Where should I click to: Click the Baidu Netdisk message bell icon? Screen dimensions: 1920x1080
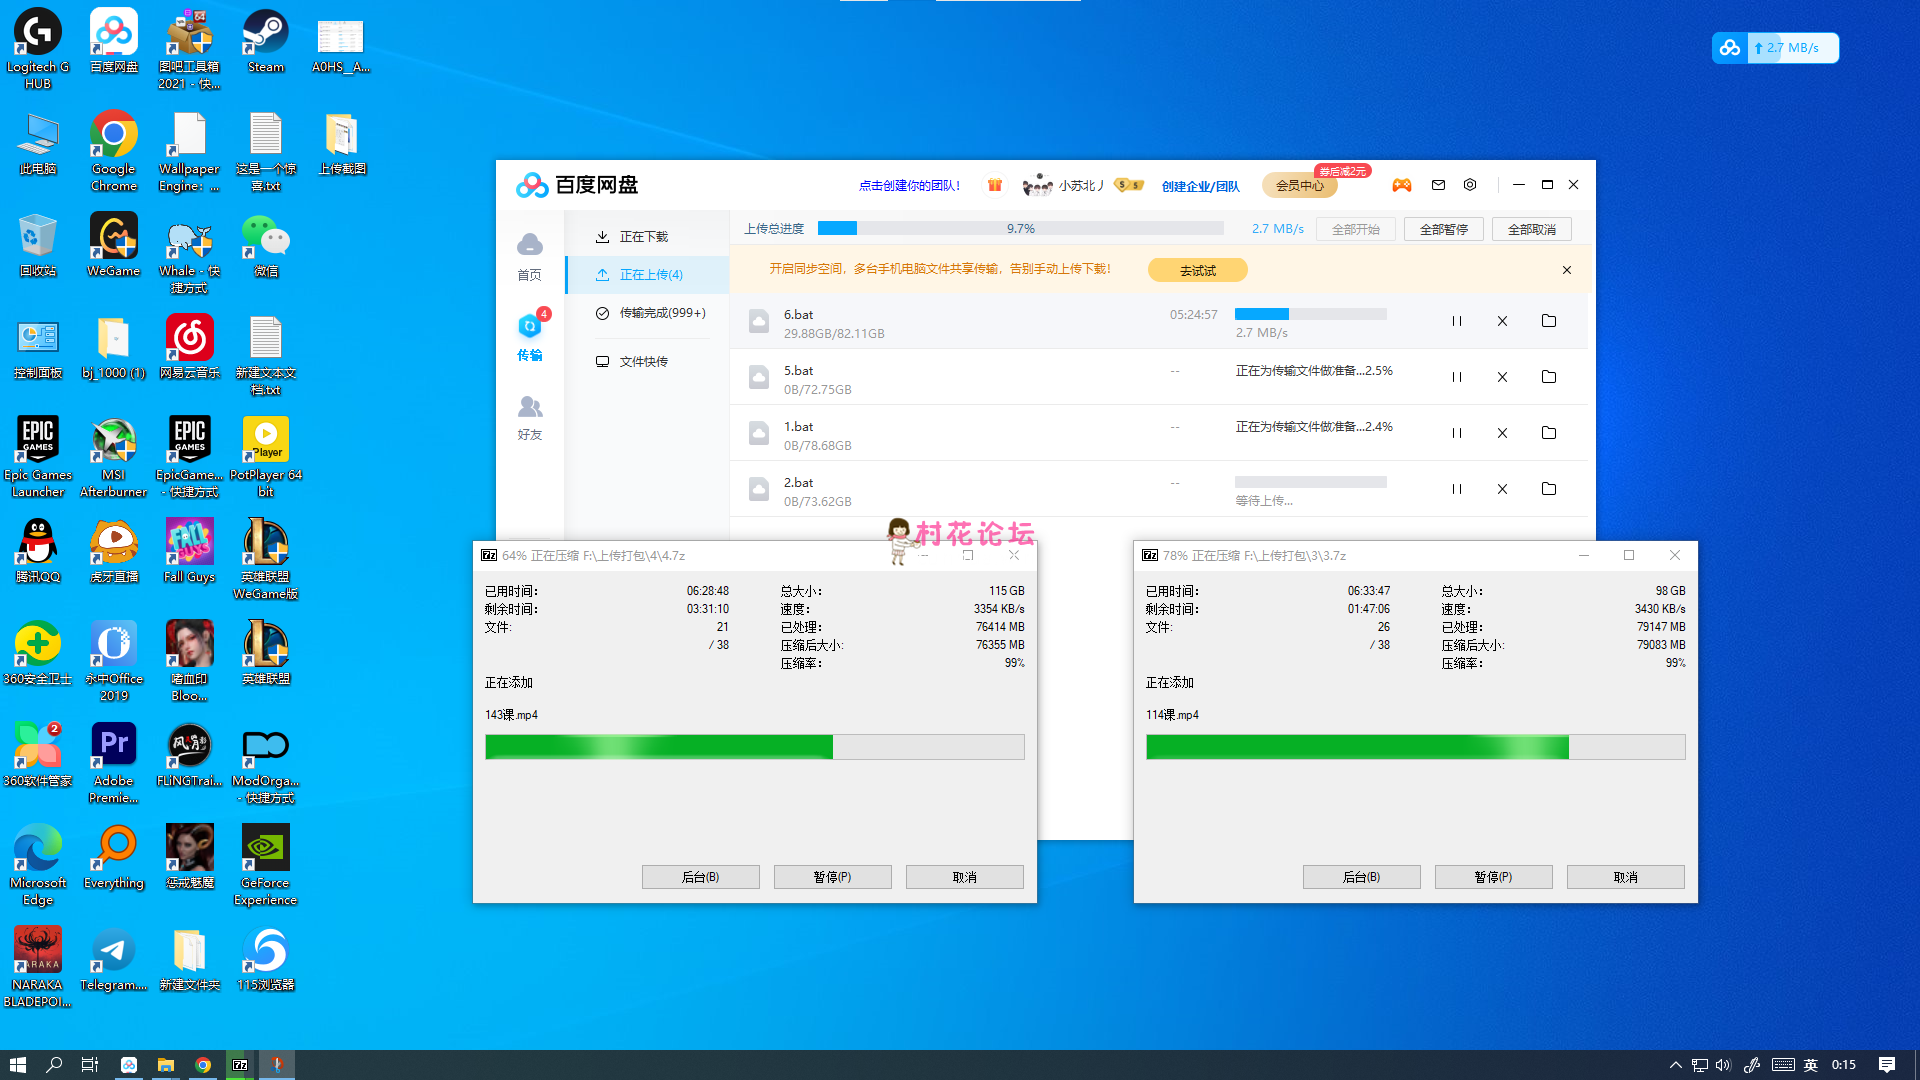coord(1439,185)
